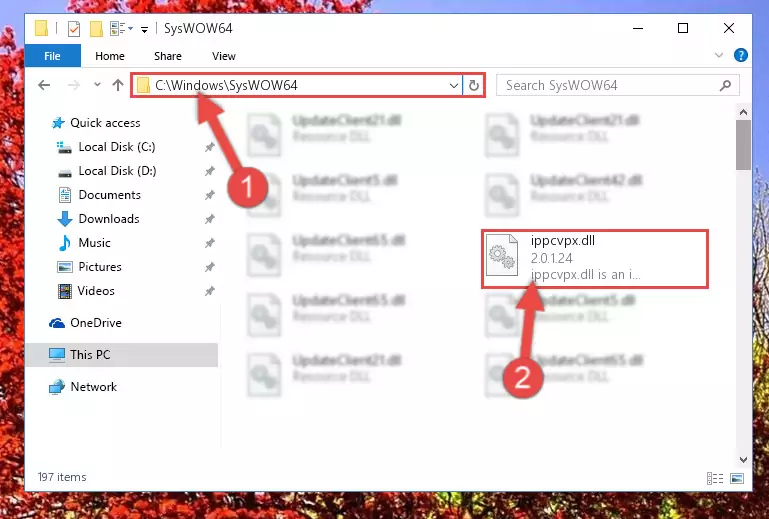This screenshot has height=519, width=769.
Task: Go back with the left arrow
Action: (44, 85)
